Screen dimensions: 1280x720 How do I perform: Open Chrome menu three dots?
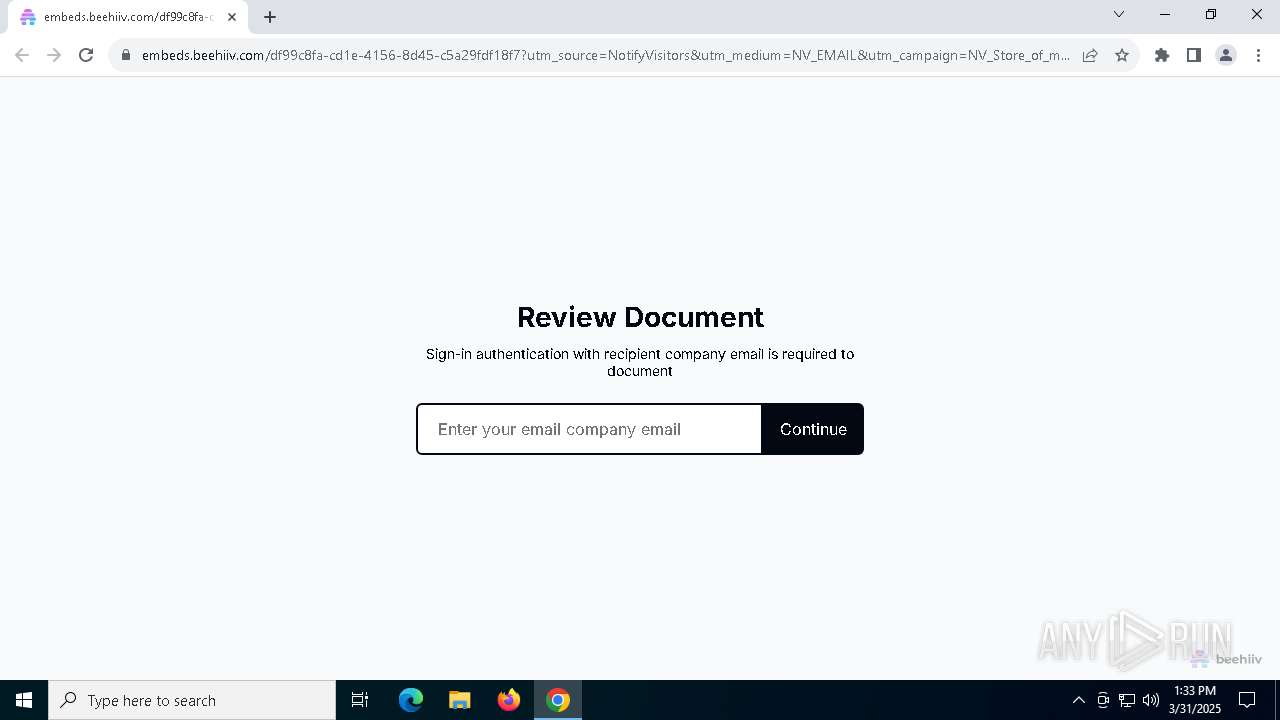coord(1257,55)
